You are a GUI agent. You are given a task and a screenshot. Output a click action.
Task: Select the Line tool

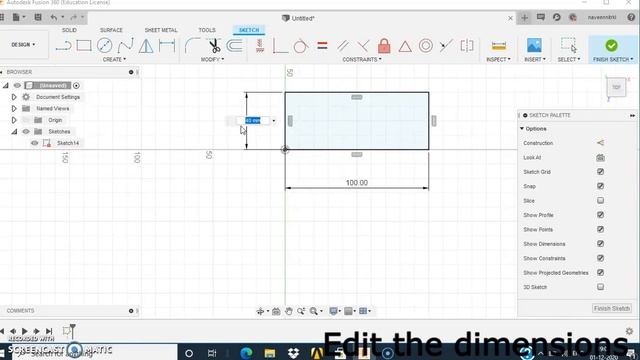[63, 46]
